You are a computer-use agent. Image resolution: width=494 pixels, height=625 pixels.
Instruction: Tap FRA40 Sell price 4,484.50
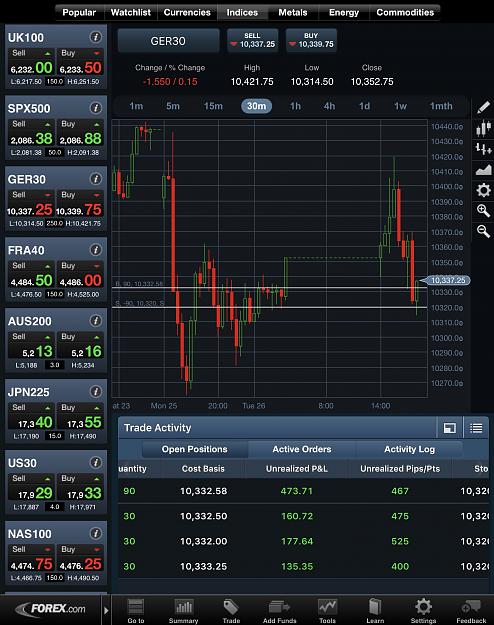point(31,276)
